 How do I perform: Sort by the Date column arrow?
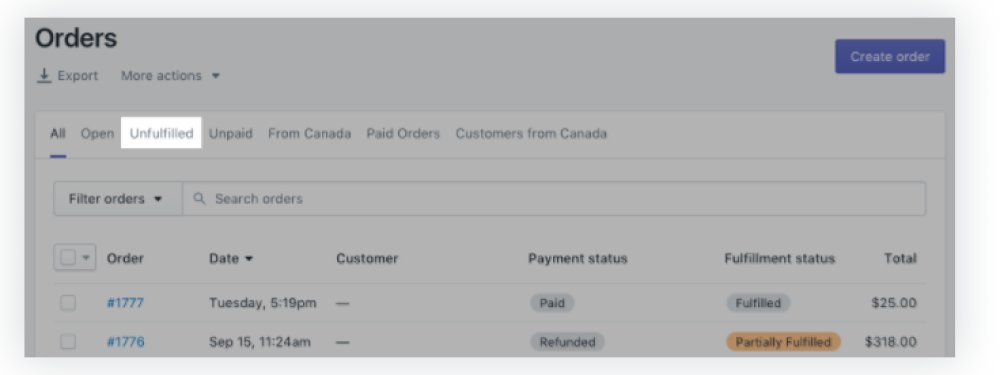(249, 259)
